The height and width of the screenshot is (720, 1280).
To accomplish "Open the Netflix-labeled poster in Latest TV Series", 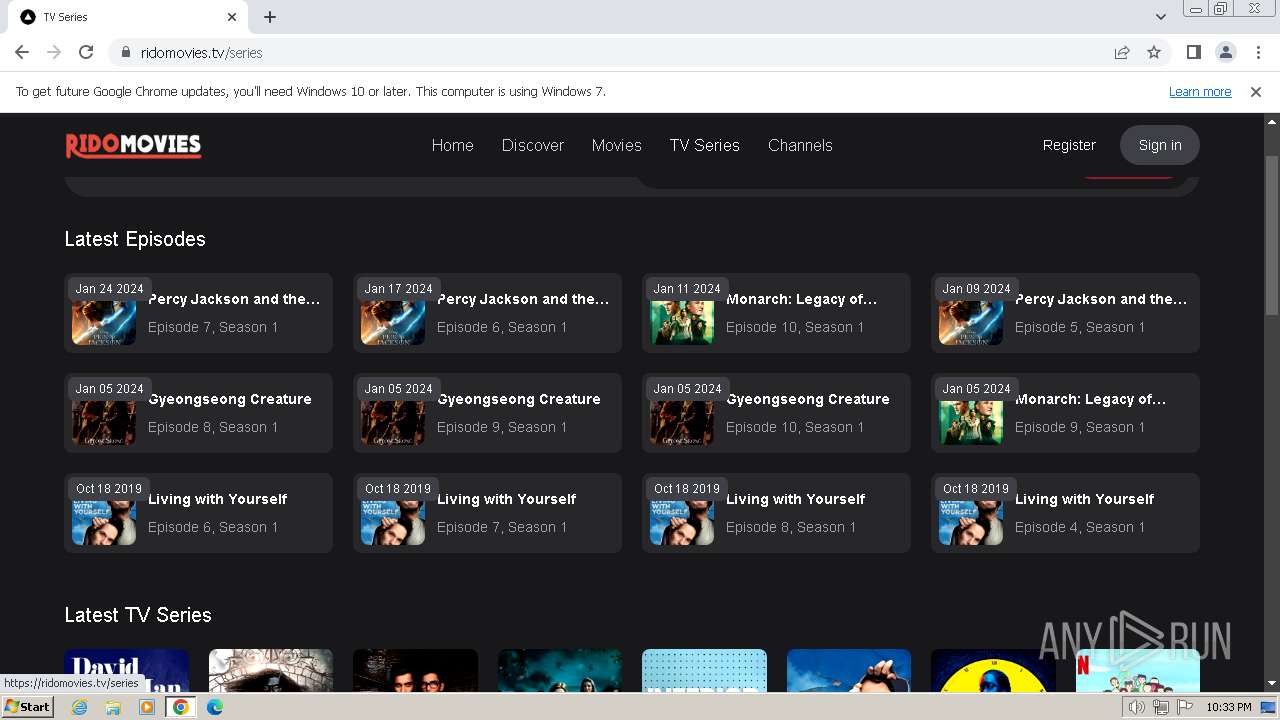I will click(x=1137, y=671).
